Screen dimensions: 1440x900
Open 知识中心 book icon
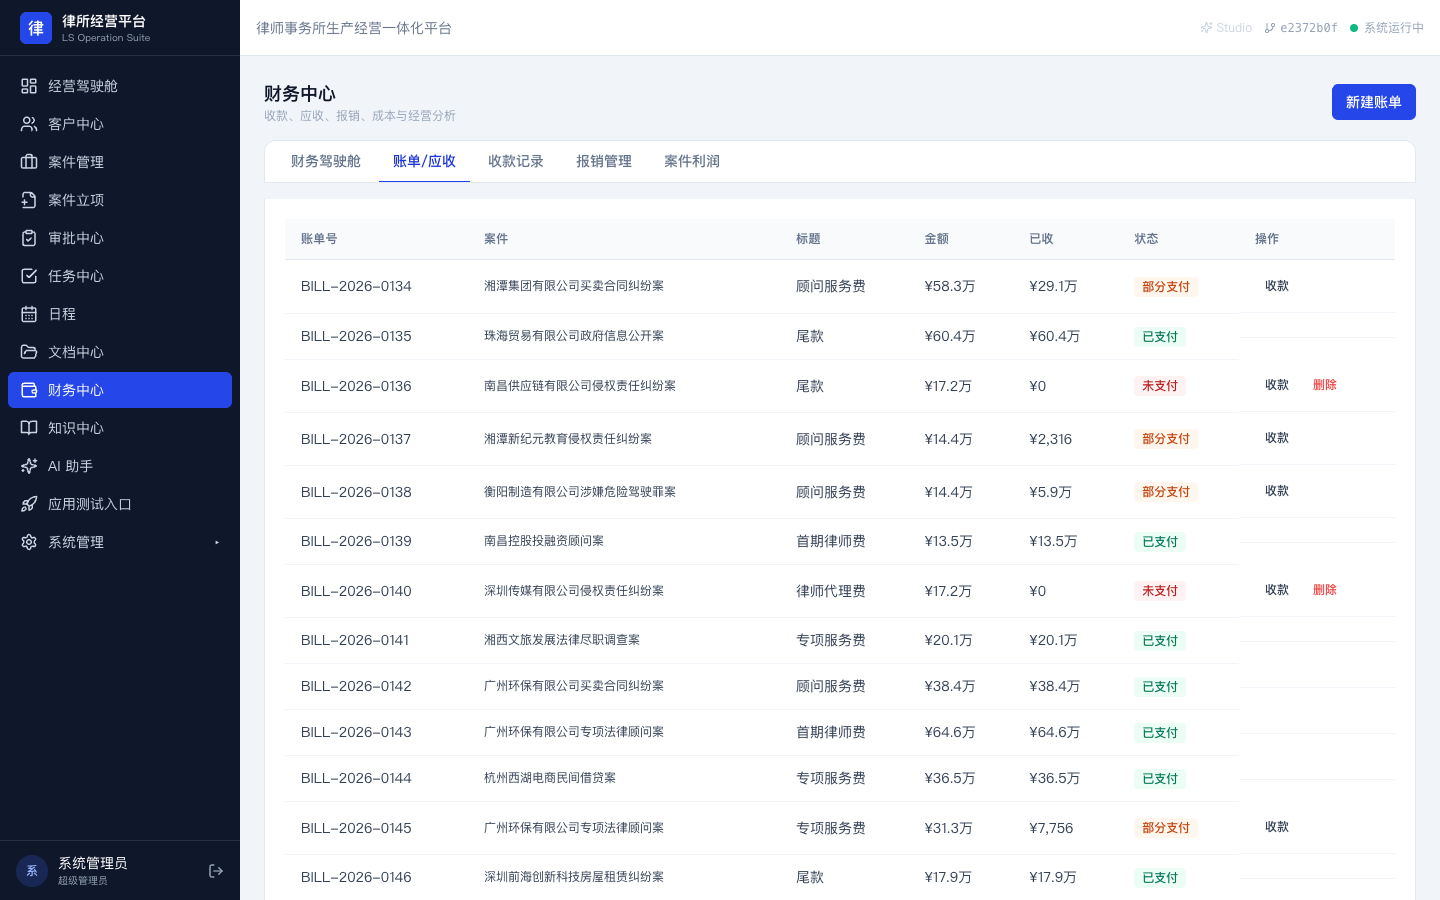click(x=29, y=428)
